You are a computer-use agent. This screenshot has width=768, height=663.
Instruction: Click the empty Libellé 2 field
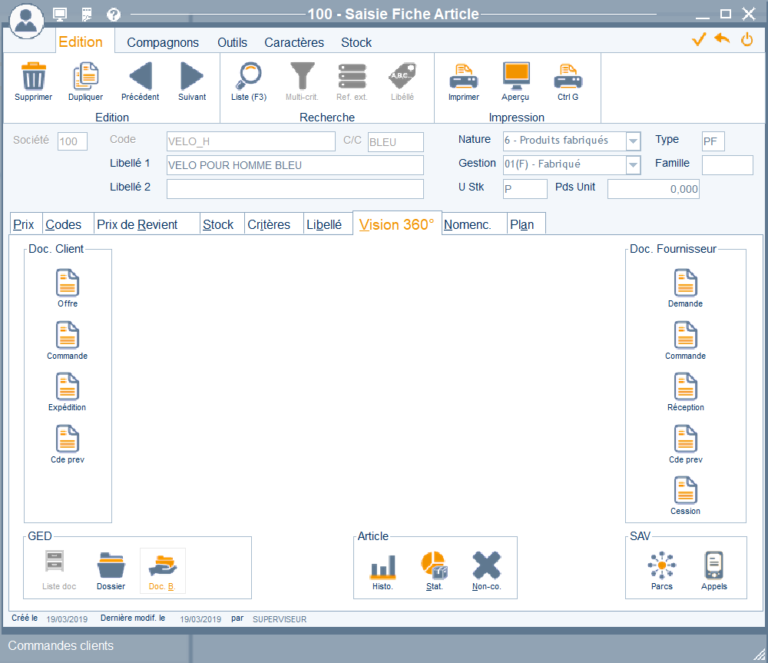coord(295,189)
